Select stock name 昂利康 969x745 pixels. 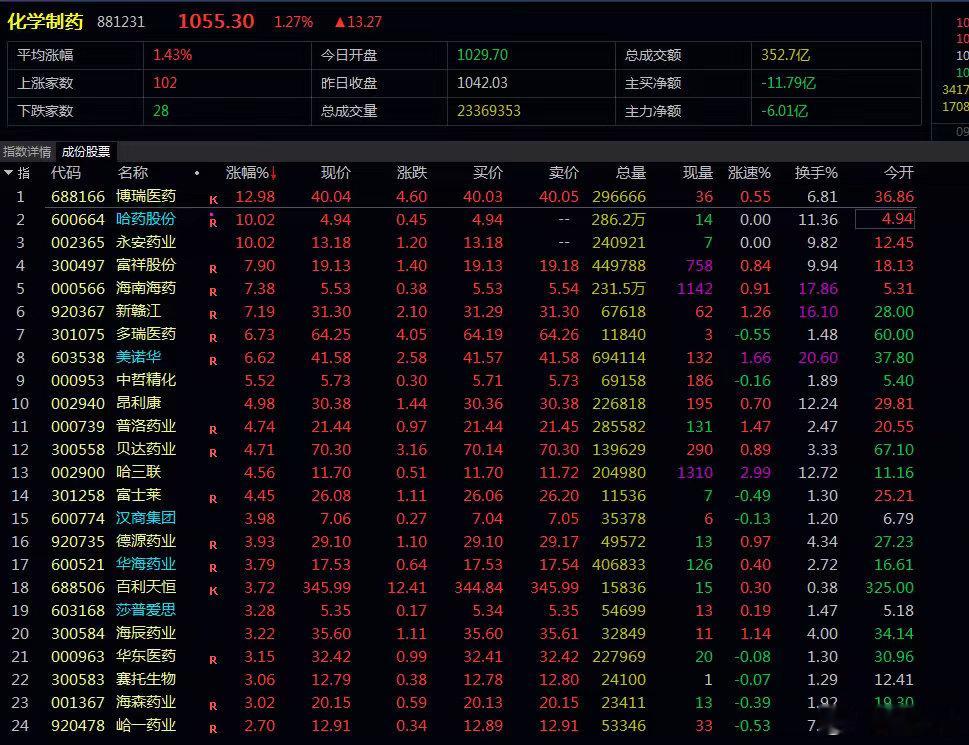click(138, 403)
